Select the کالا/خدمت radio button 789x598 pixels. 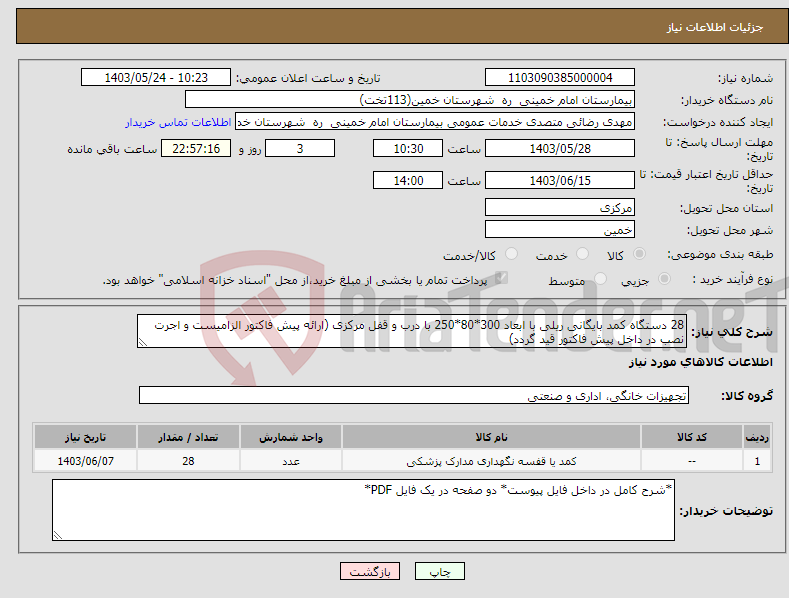[511, 254]
